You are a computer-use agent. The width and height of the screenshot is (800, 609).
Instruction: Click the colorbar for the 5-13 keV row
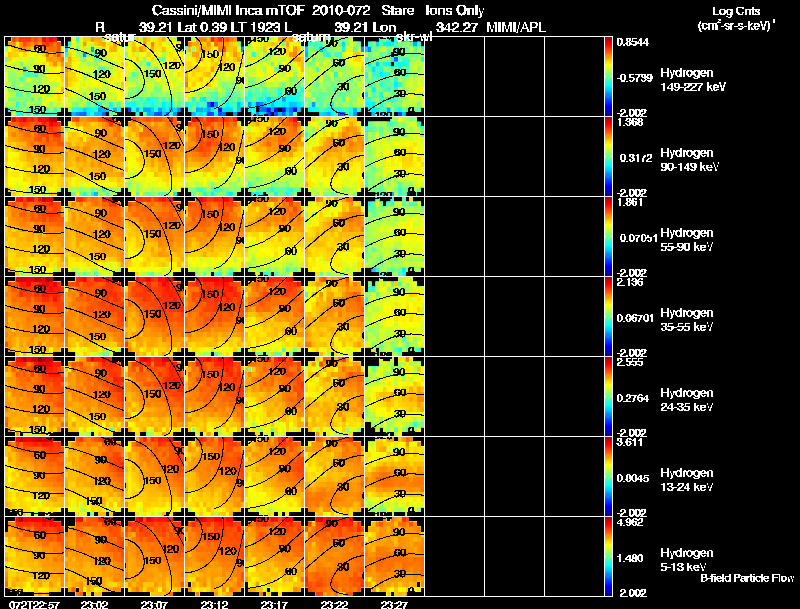coord(608,556)
